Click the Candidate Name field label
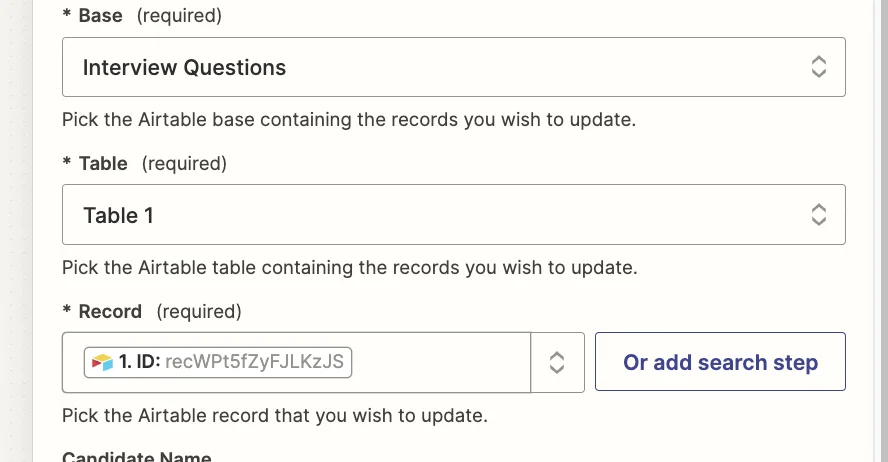Viewport: 888px width, 462px height. [137, 457]
